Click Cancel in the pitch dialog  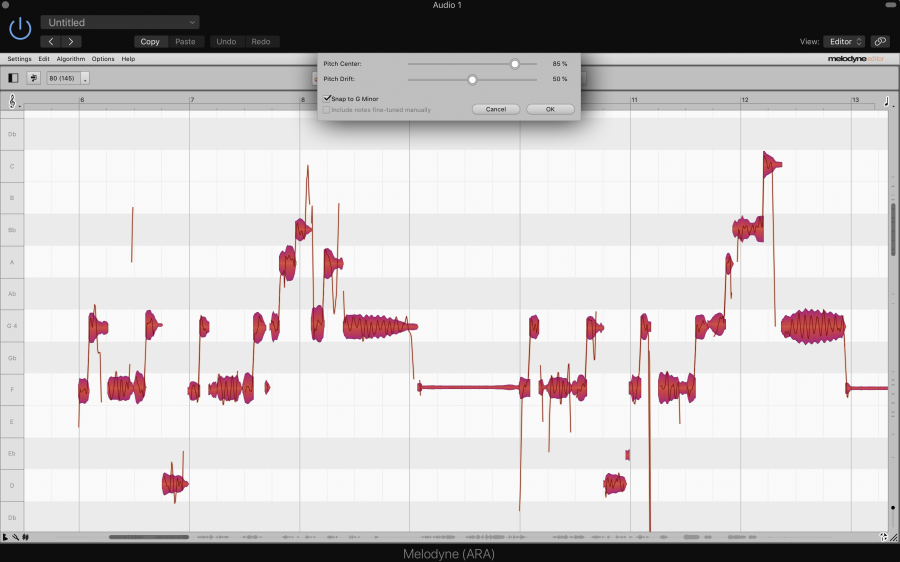point(496,109)
